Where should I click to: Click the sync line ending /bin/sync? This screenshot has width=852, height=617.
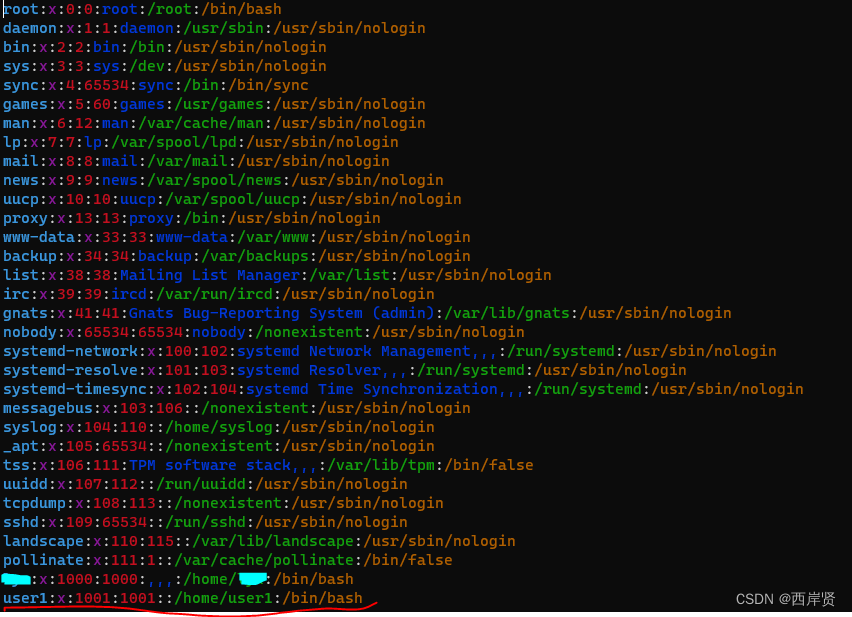tap(156, 85)
